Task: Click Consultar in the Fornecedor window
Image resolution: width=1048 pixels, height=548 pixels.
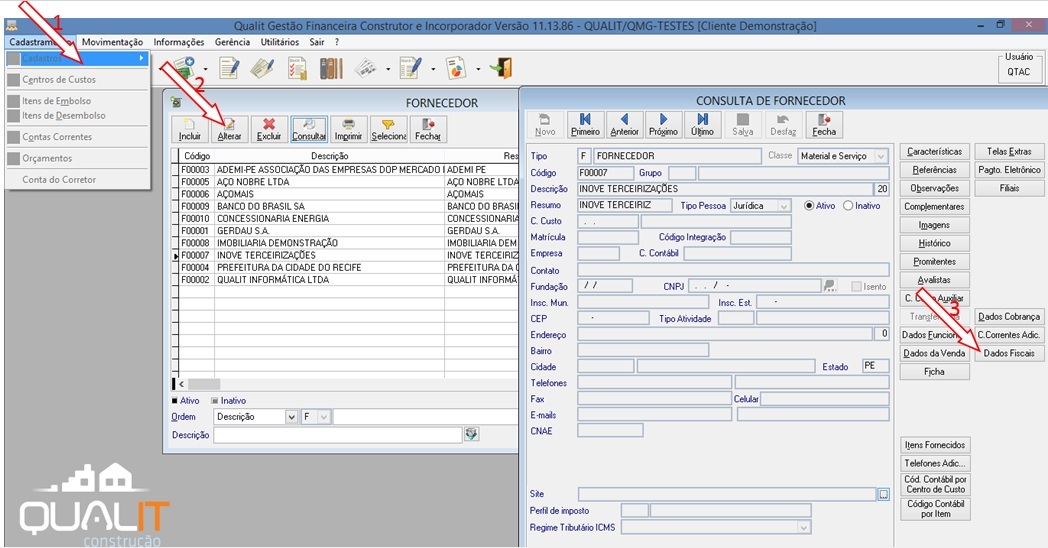Action: point(309,130)
